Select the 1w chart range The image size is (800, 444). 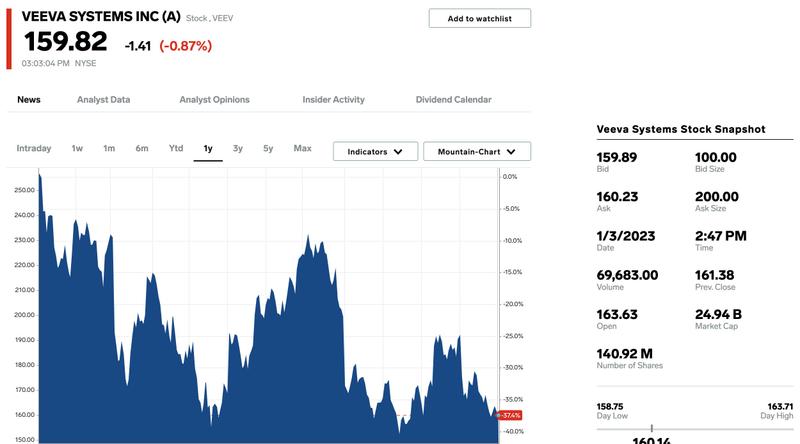click(77, 148)
